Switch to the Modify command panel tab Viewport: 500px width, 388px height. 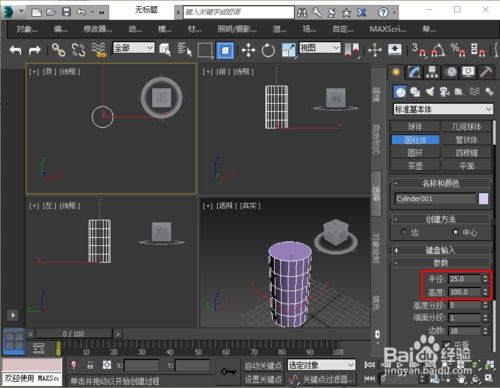coord(414,72)
